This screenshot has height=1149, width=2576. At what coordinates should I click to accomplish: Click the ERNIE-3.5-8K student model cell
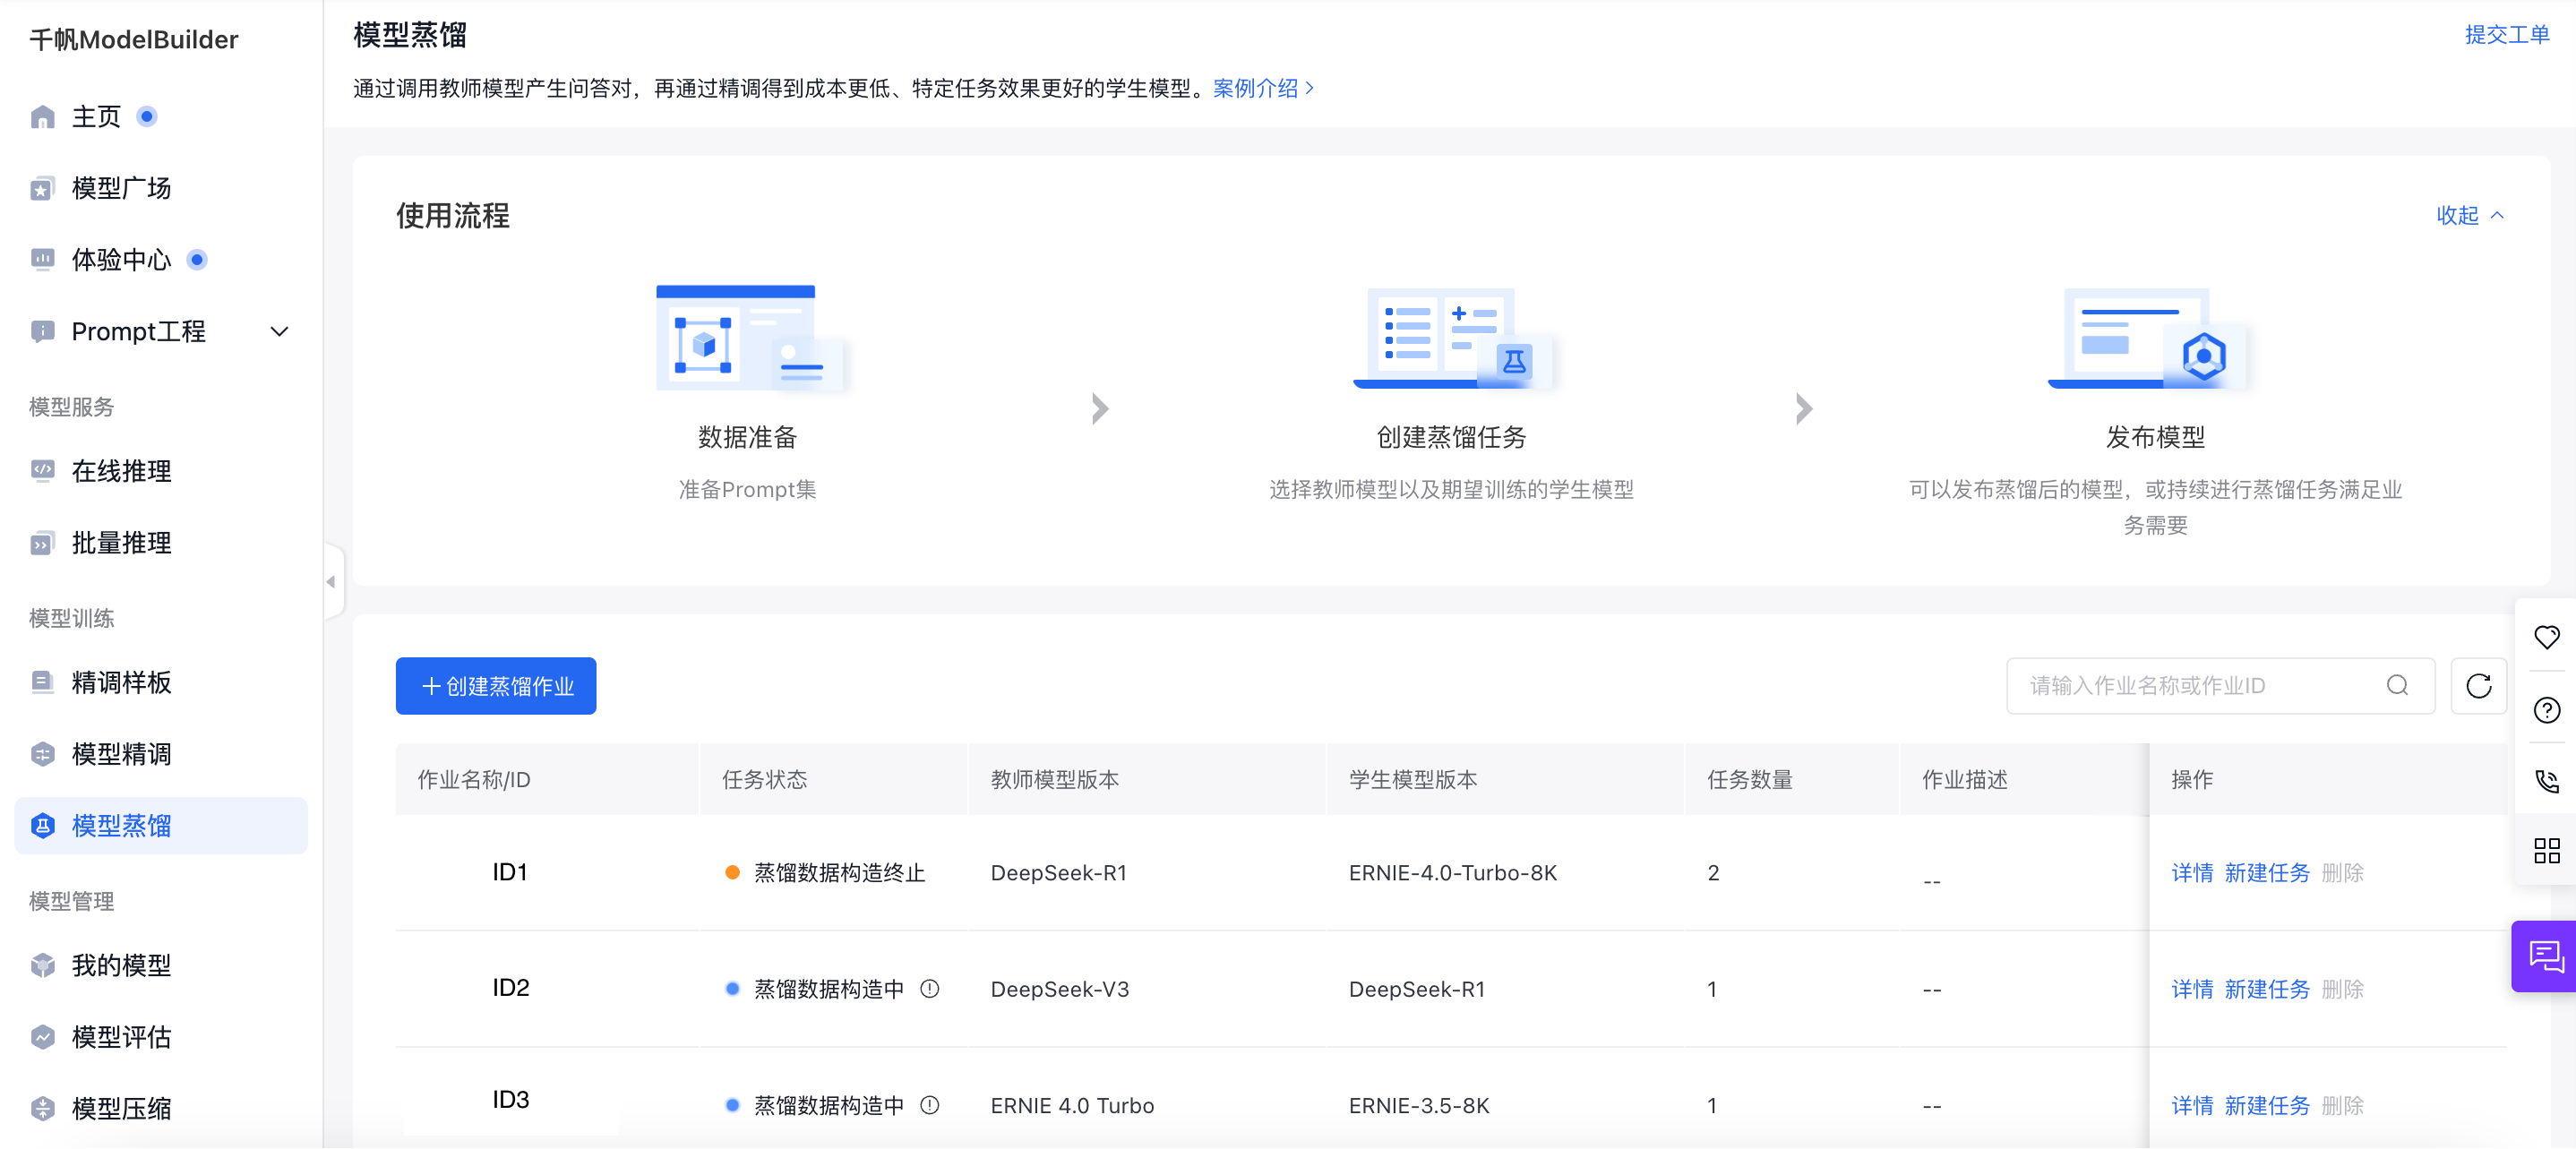[x=1418, y=1105]
